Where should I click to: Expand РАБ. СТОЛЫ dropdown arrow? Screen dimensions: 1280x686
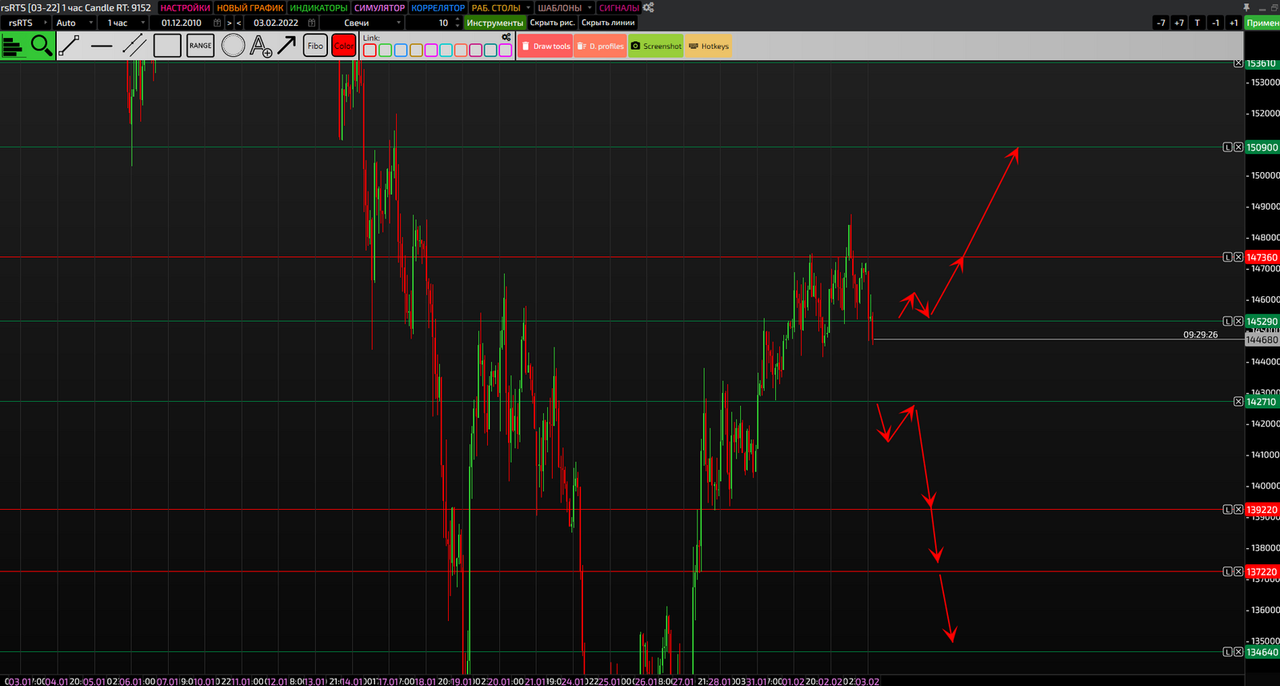tap(530, 7)
